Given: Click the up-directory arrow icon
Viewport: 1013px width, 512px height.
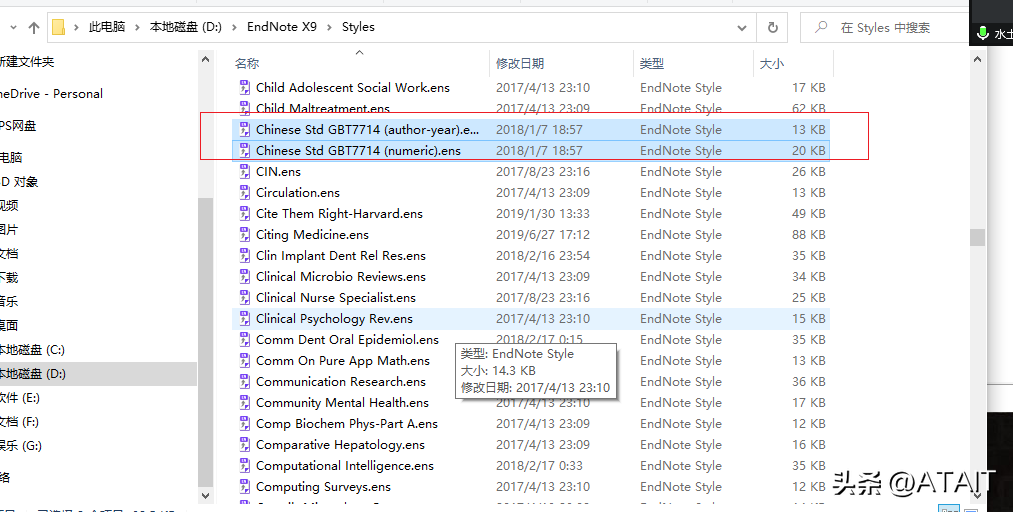Looking at the screenshot, I should 34,27.
